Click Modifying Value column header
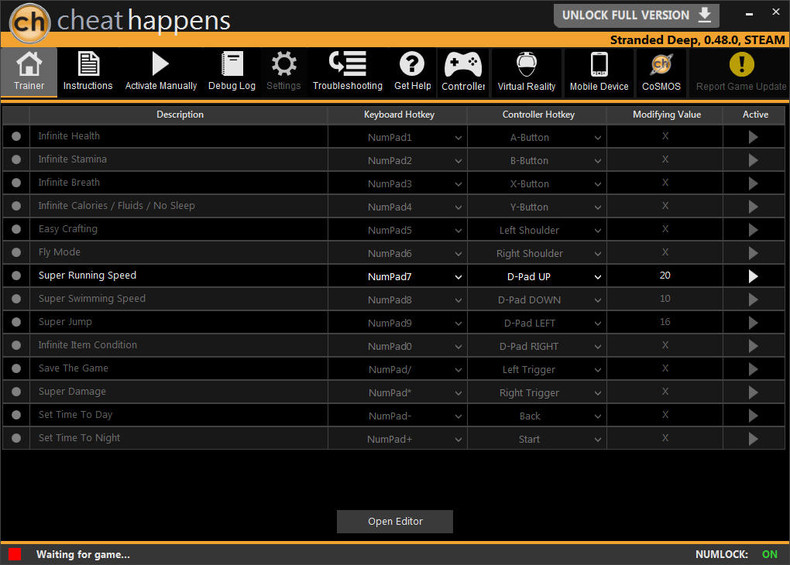 click(x=666, y=114)
